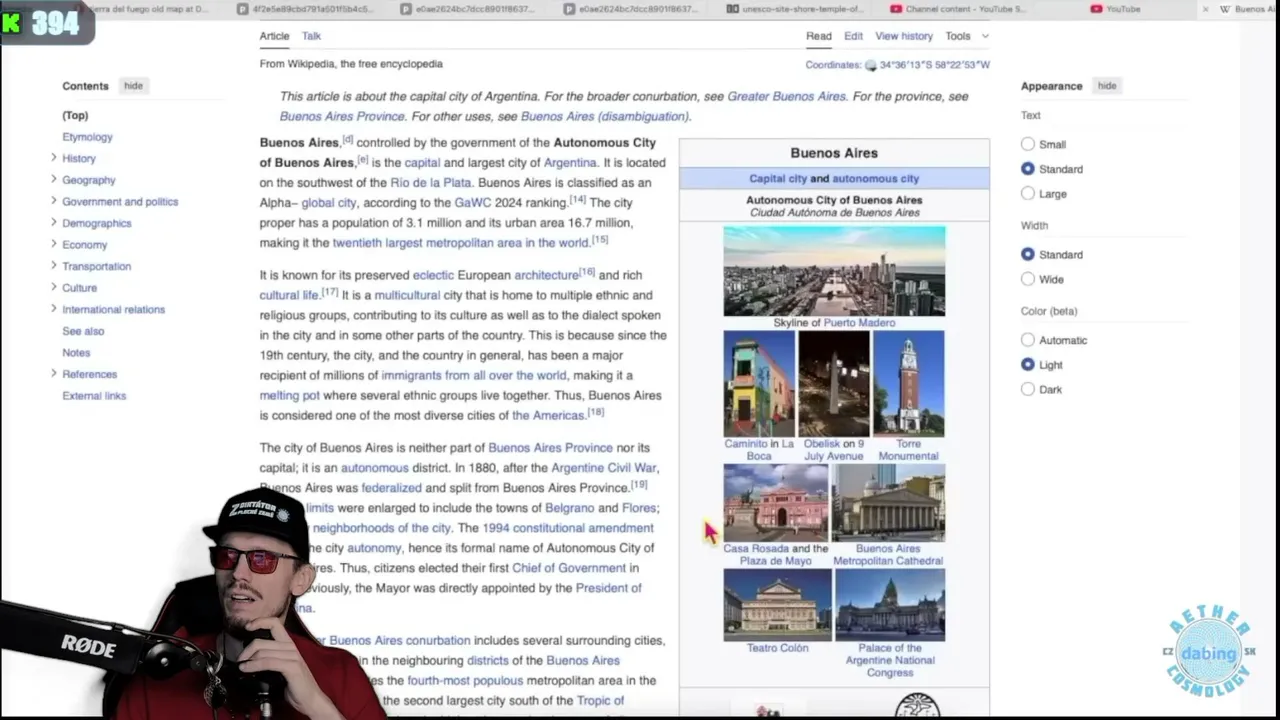Expand the Demographics section in Contents
This screenshot has width=1280, height=720.
click(x=53, y=223)
